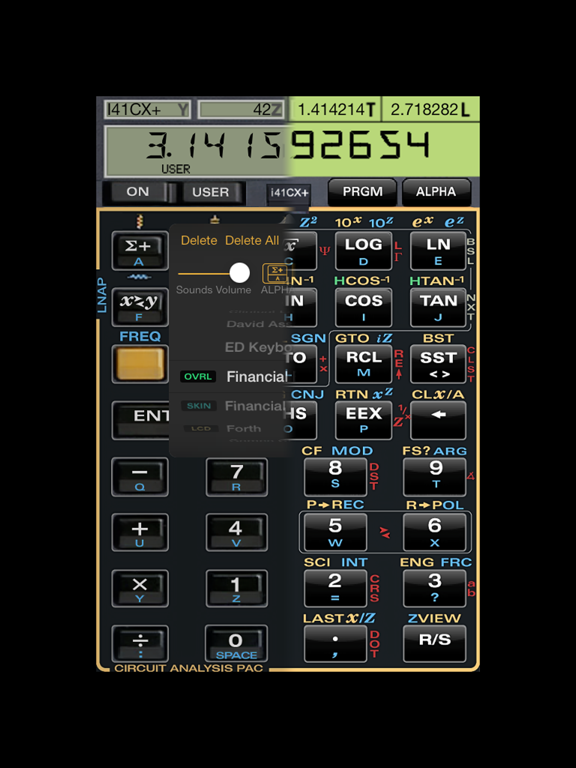
Task: Tap the SST key
Action: tap(438, 364)
